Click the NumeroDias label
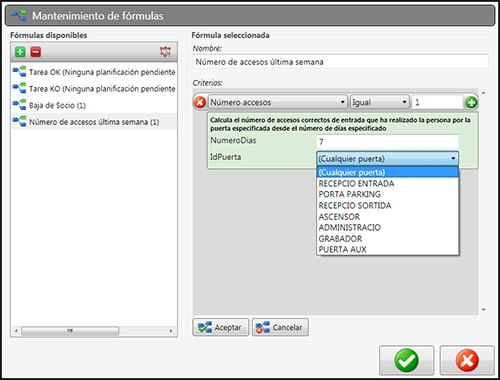Screen dimensions: 500x380 [x=233, y=140]
